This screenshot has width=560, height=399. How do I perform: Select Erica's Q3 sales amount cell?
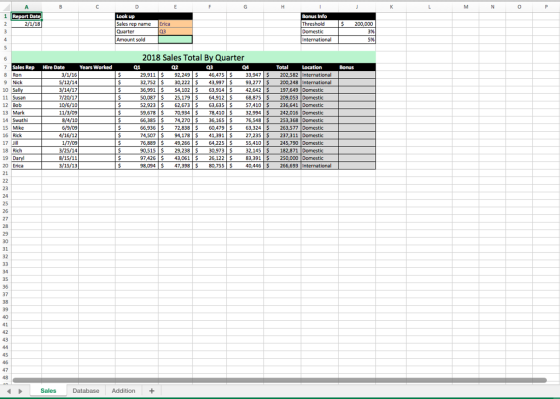(210, 166)
